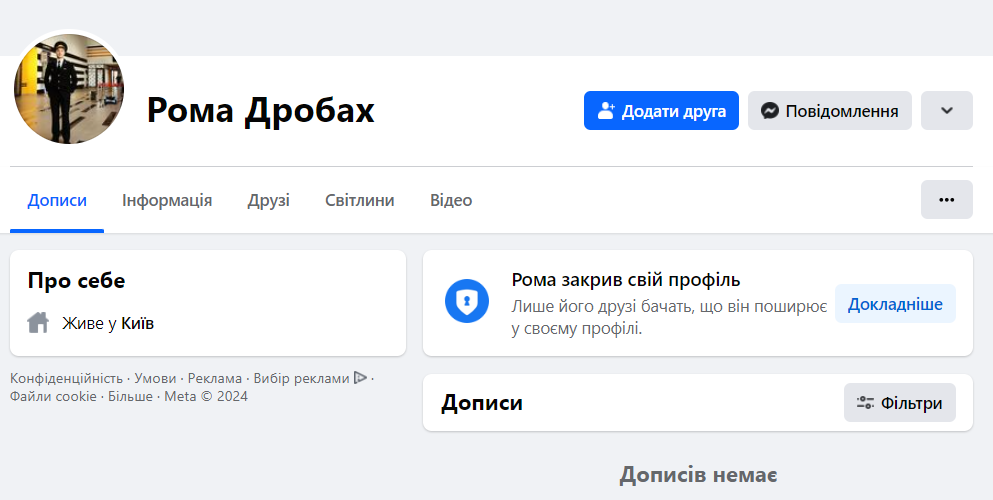Expand the chevron dropdown next to Повідомлення
The width and height of the screenshot is (993, 500).
pos(946,111)
